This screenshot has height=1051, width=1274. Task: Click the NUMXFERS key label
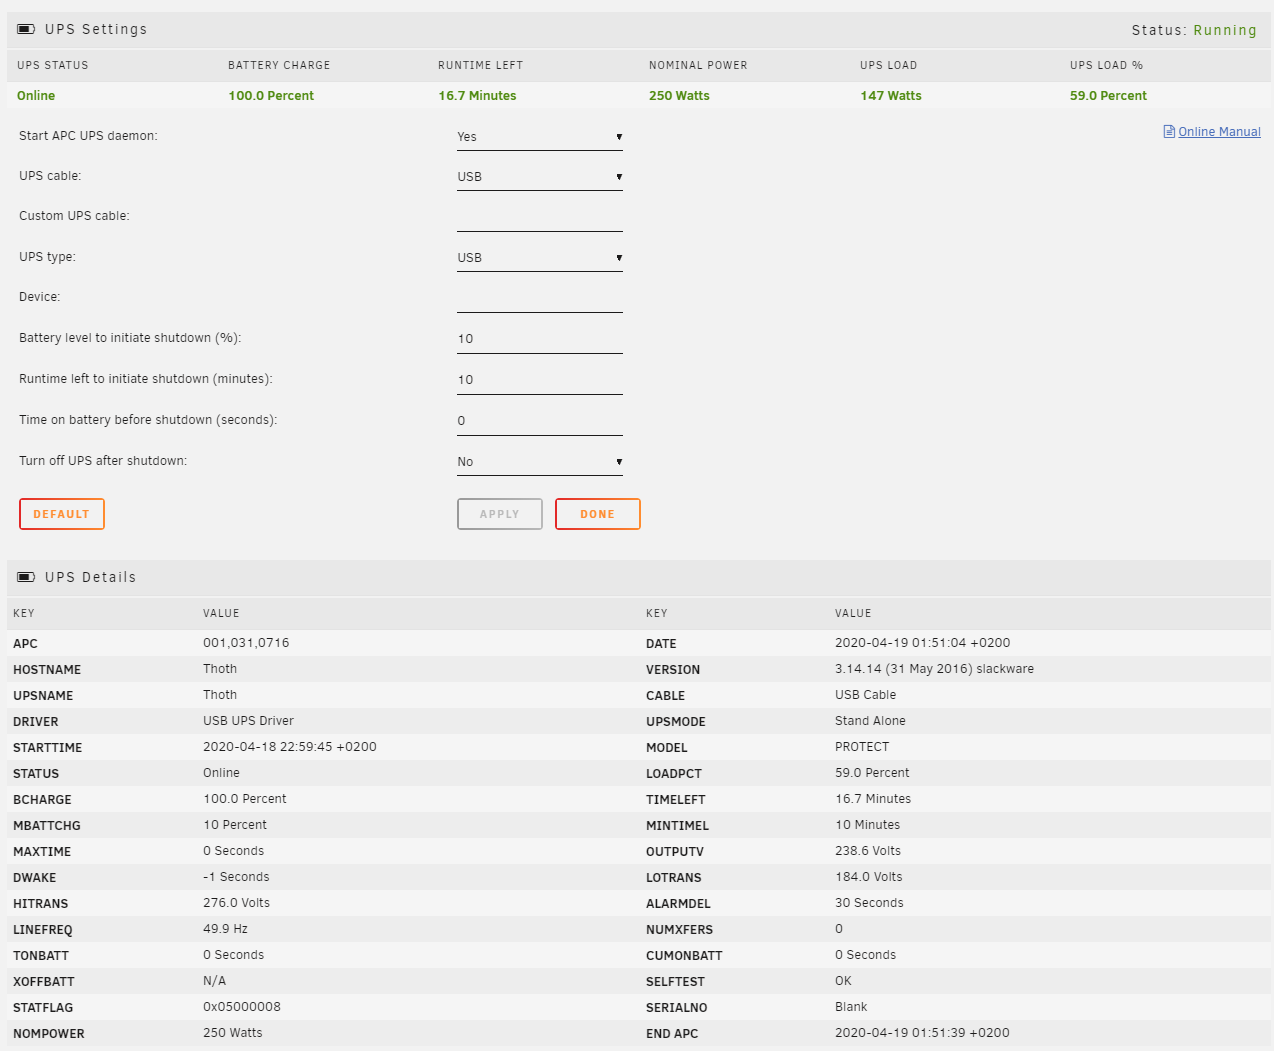(x=679, y=930)
